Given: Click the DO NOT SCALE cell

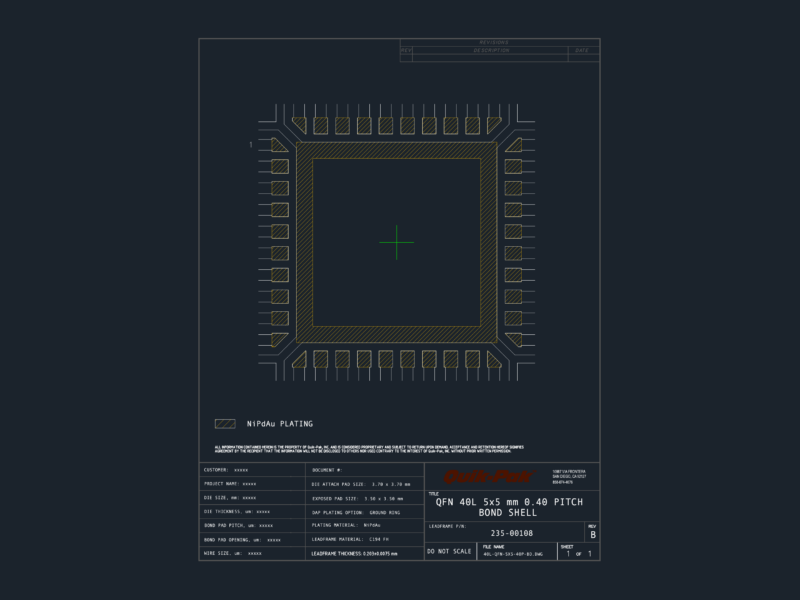Looking at the screenshot, I should pos(450,551).
